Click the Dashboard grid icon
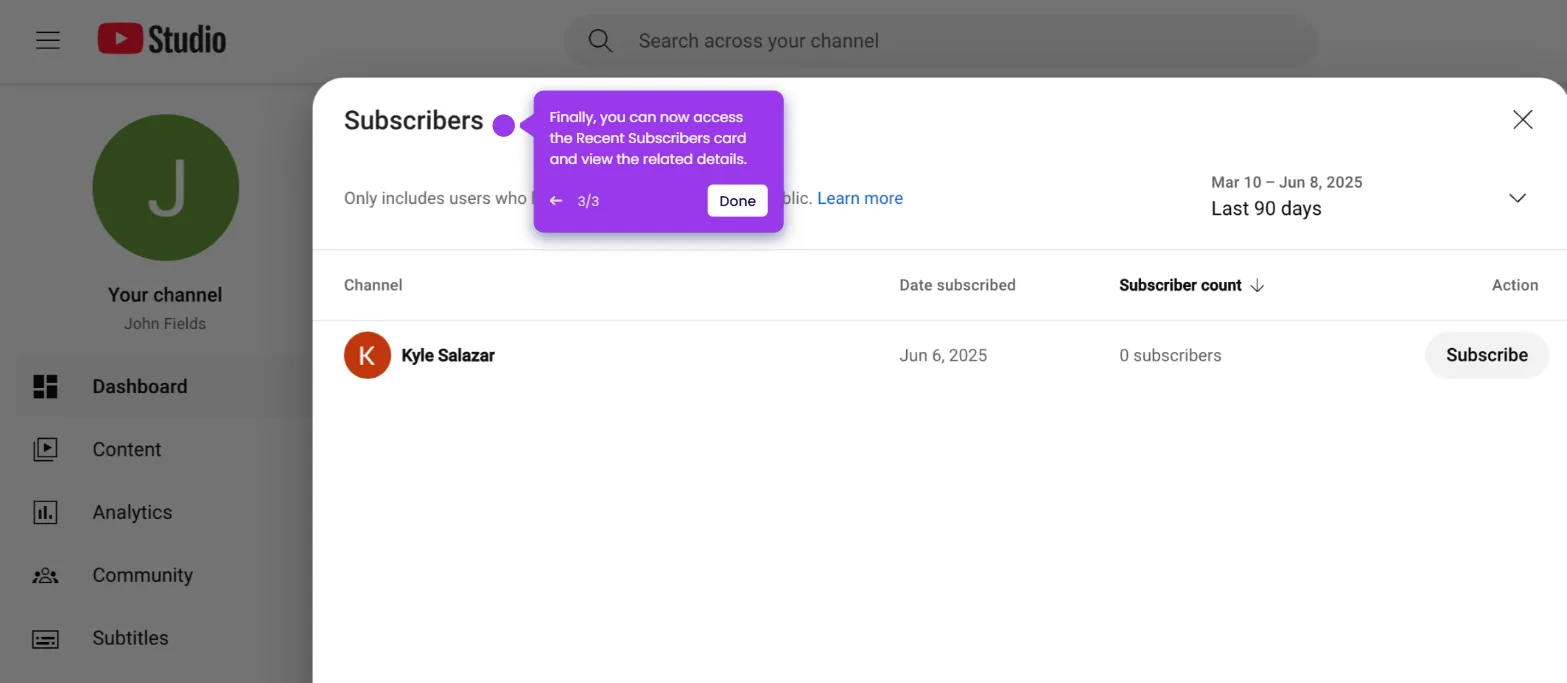 [x=46, y=387]
